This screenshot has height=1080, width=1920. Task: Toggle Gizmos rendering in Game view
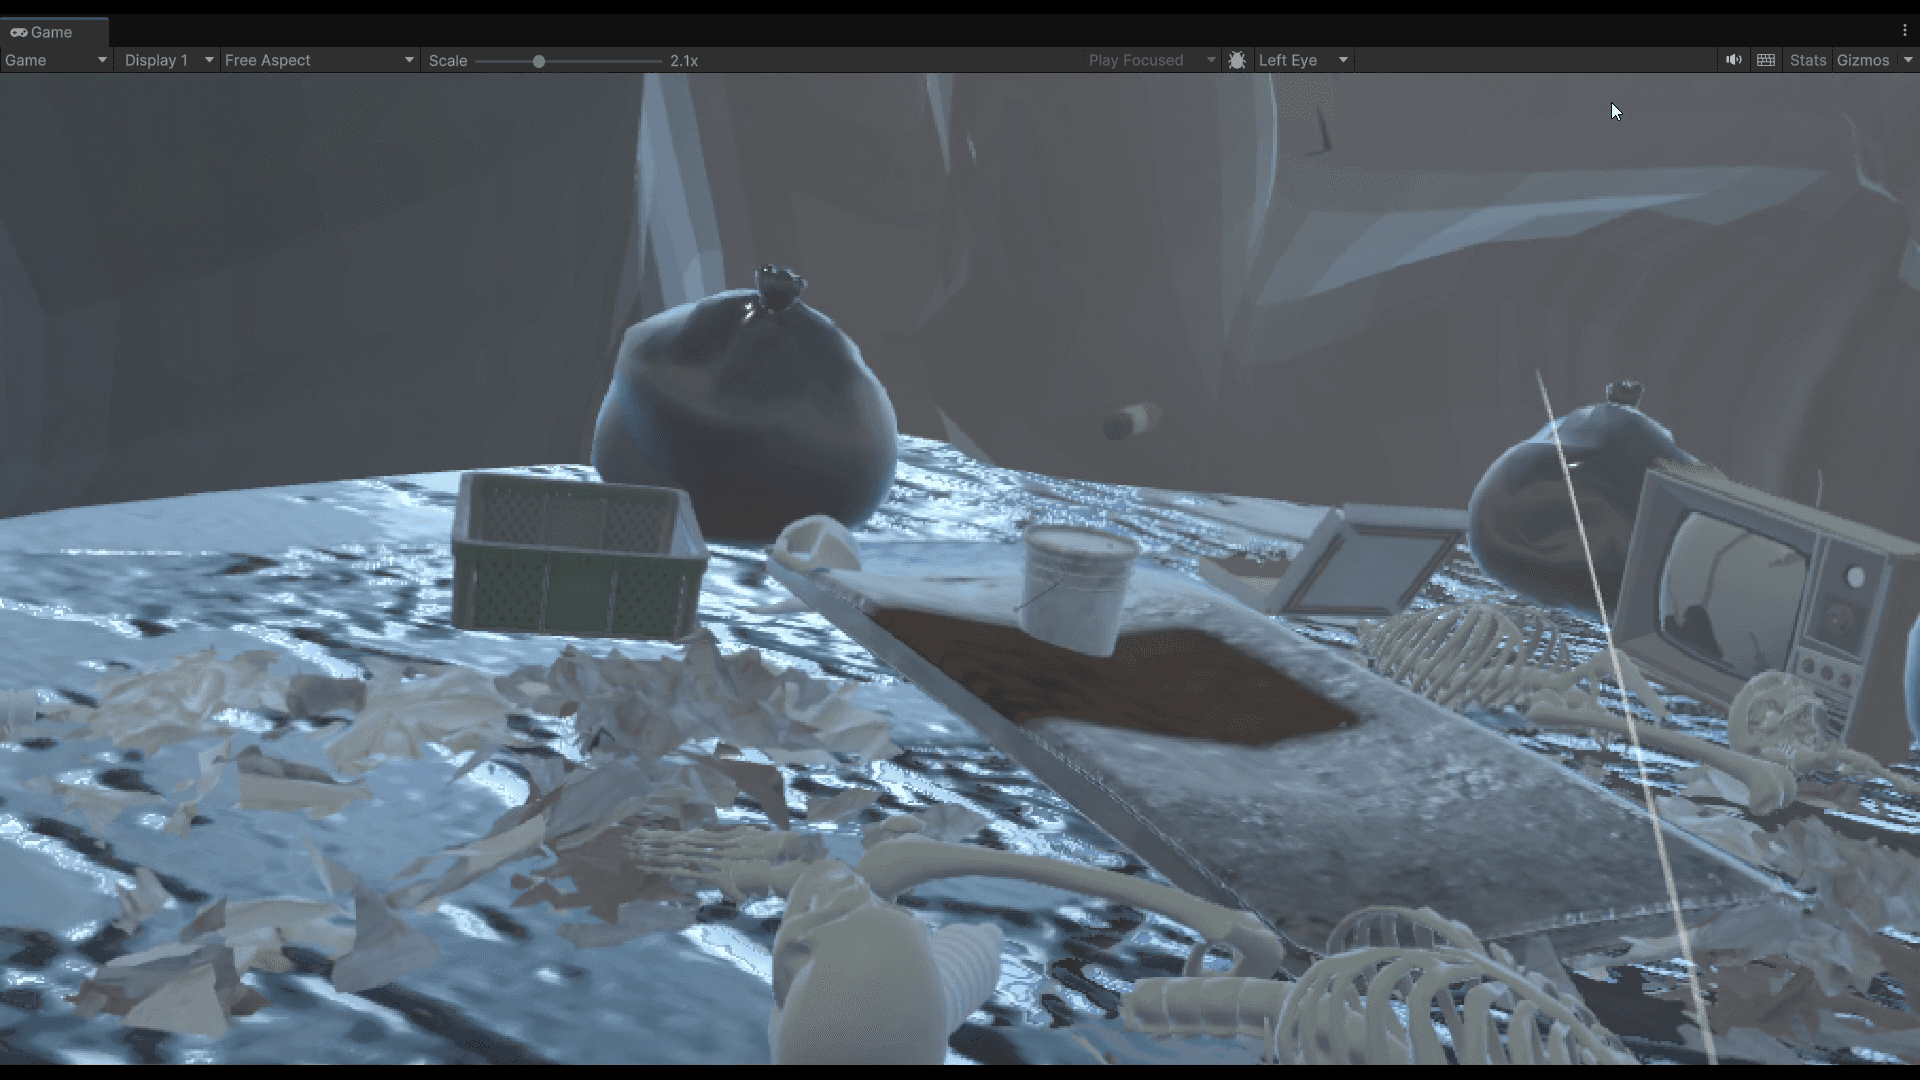tap(1862, 60)
